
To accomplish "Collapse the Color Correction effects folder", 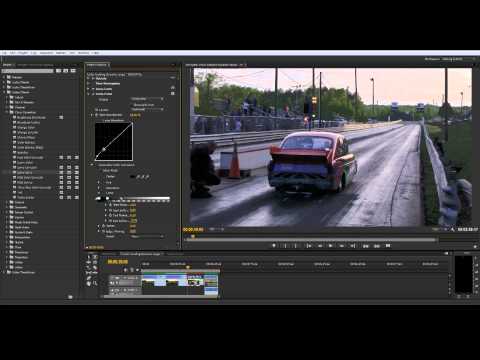I will point(7,113).
